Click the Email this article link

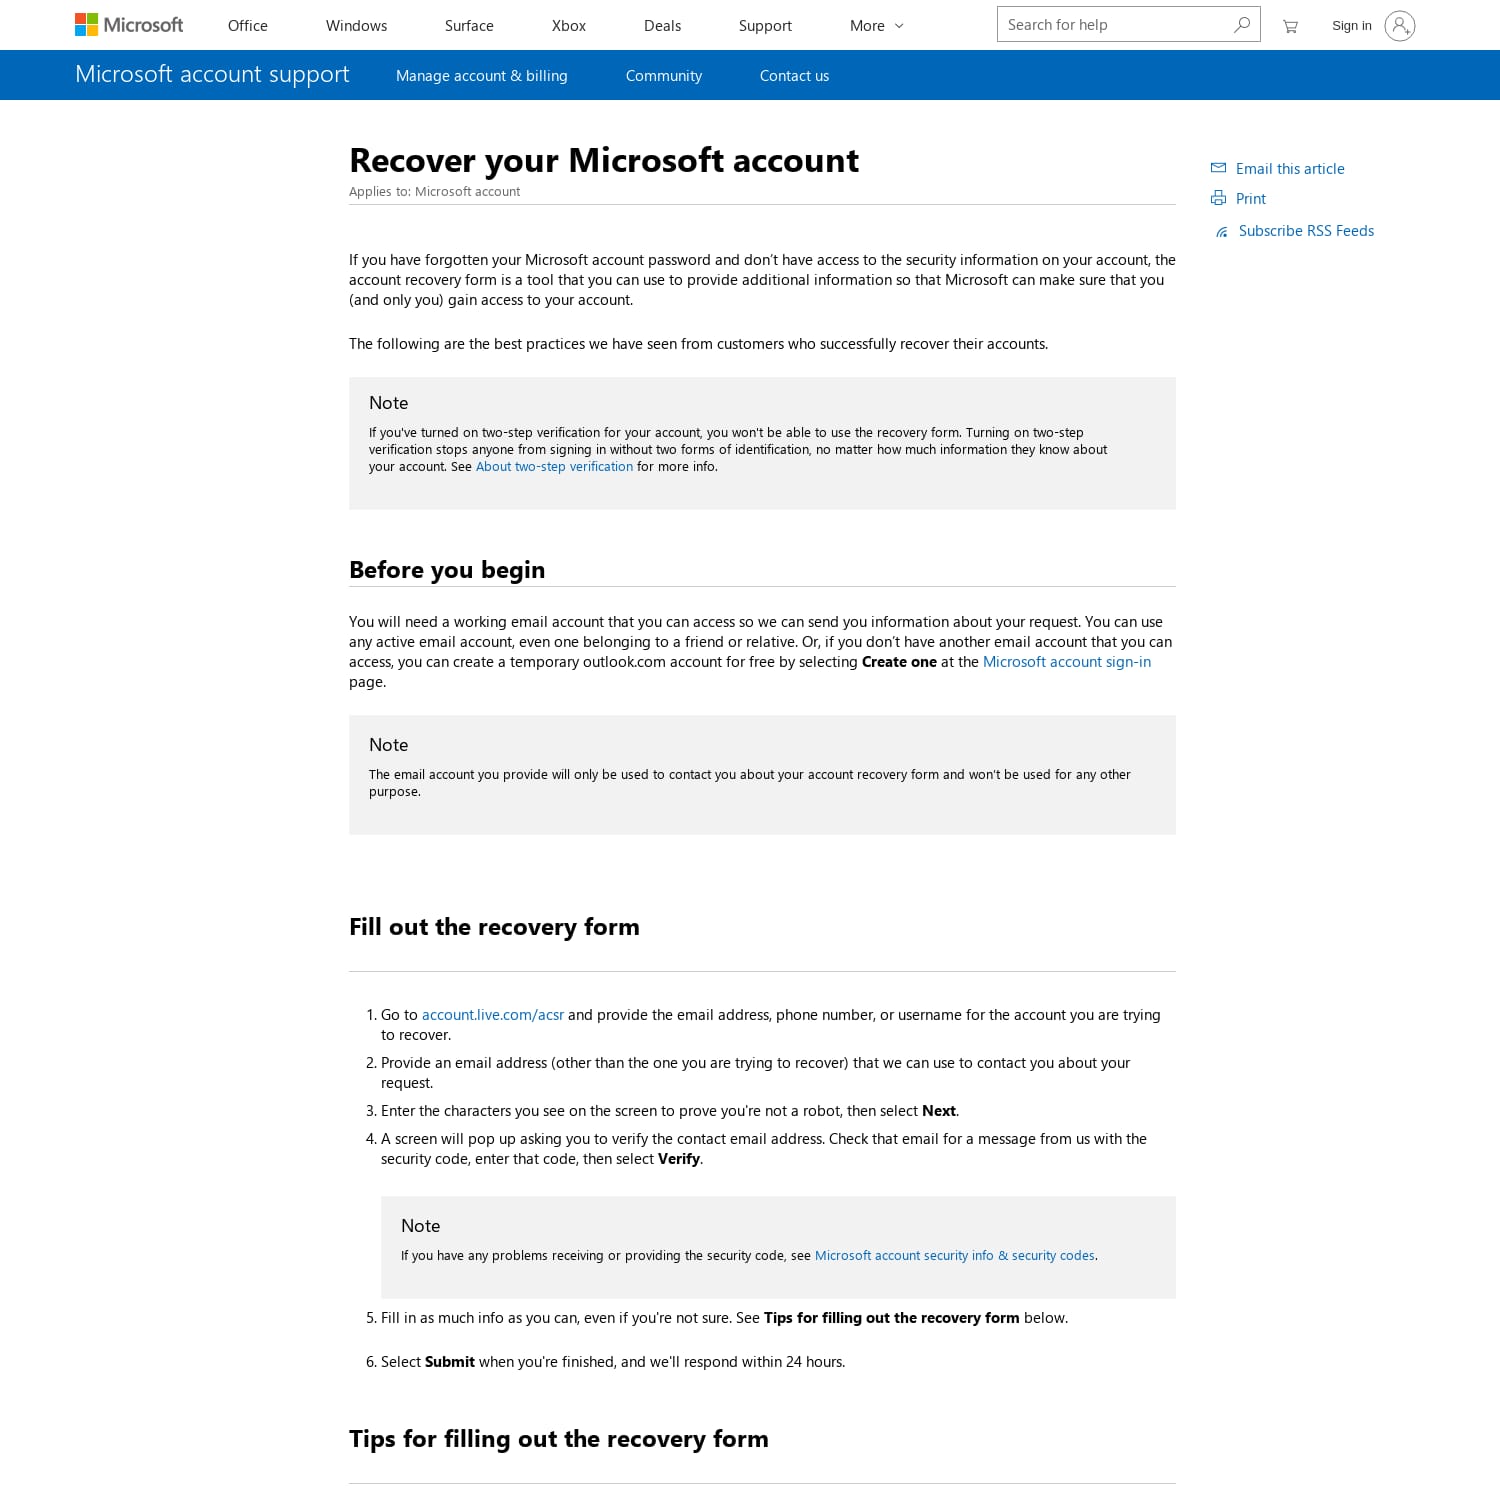coord(1290,169)
